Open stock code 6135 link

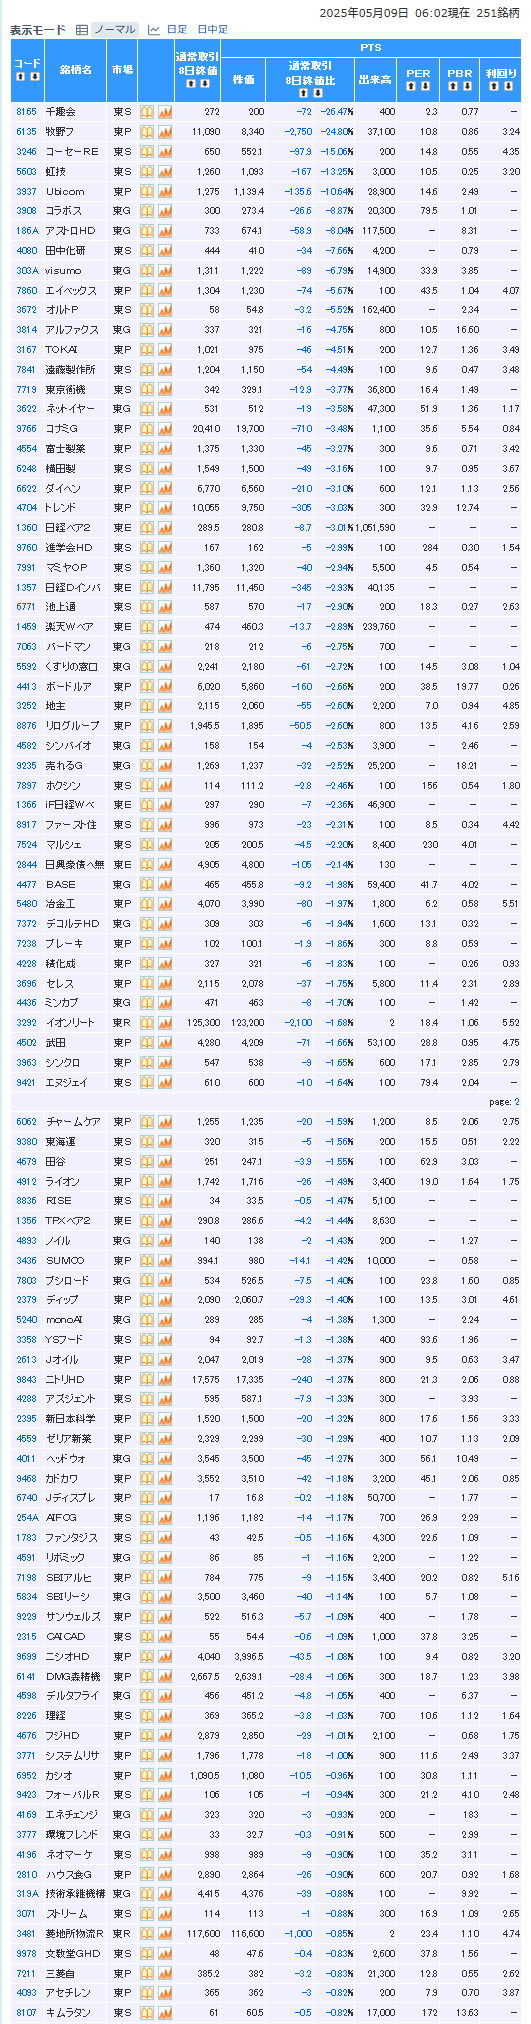pos(26,132)
